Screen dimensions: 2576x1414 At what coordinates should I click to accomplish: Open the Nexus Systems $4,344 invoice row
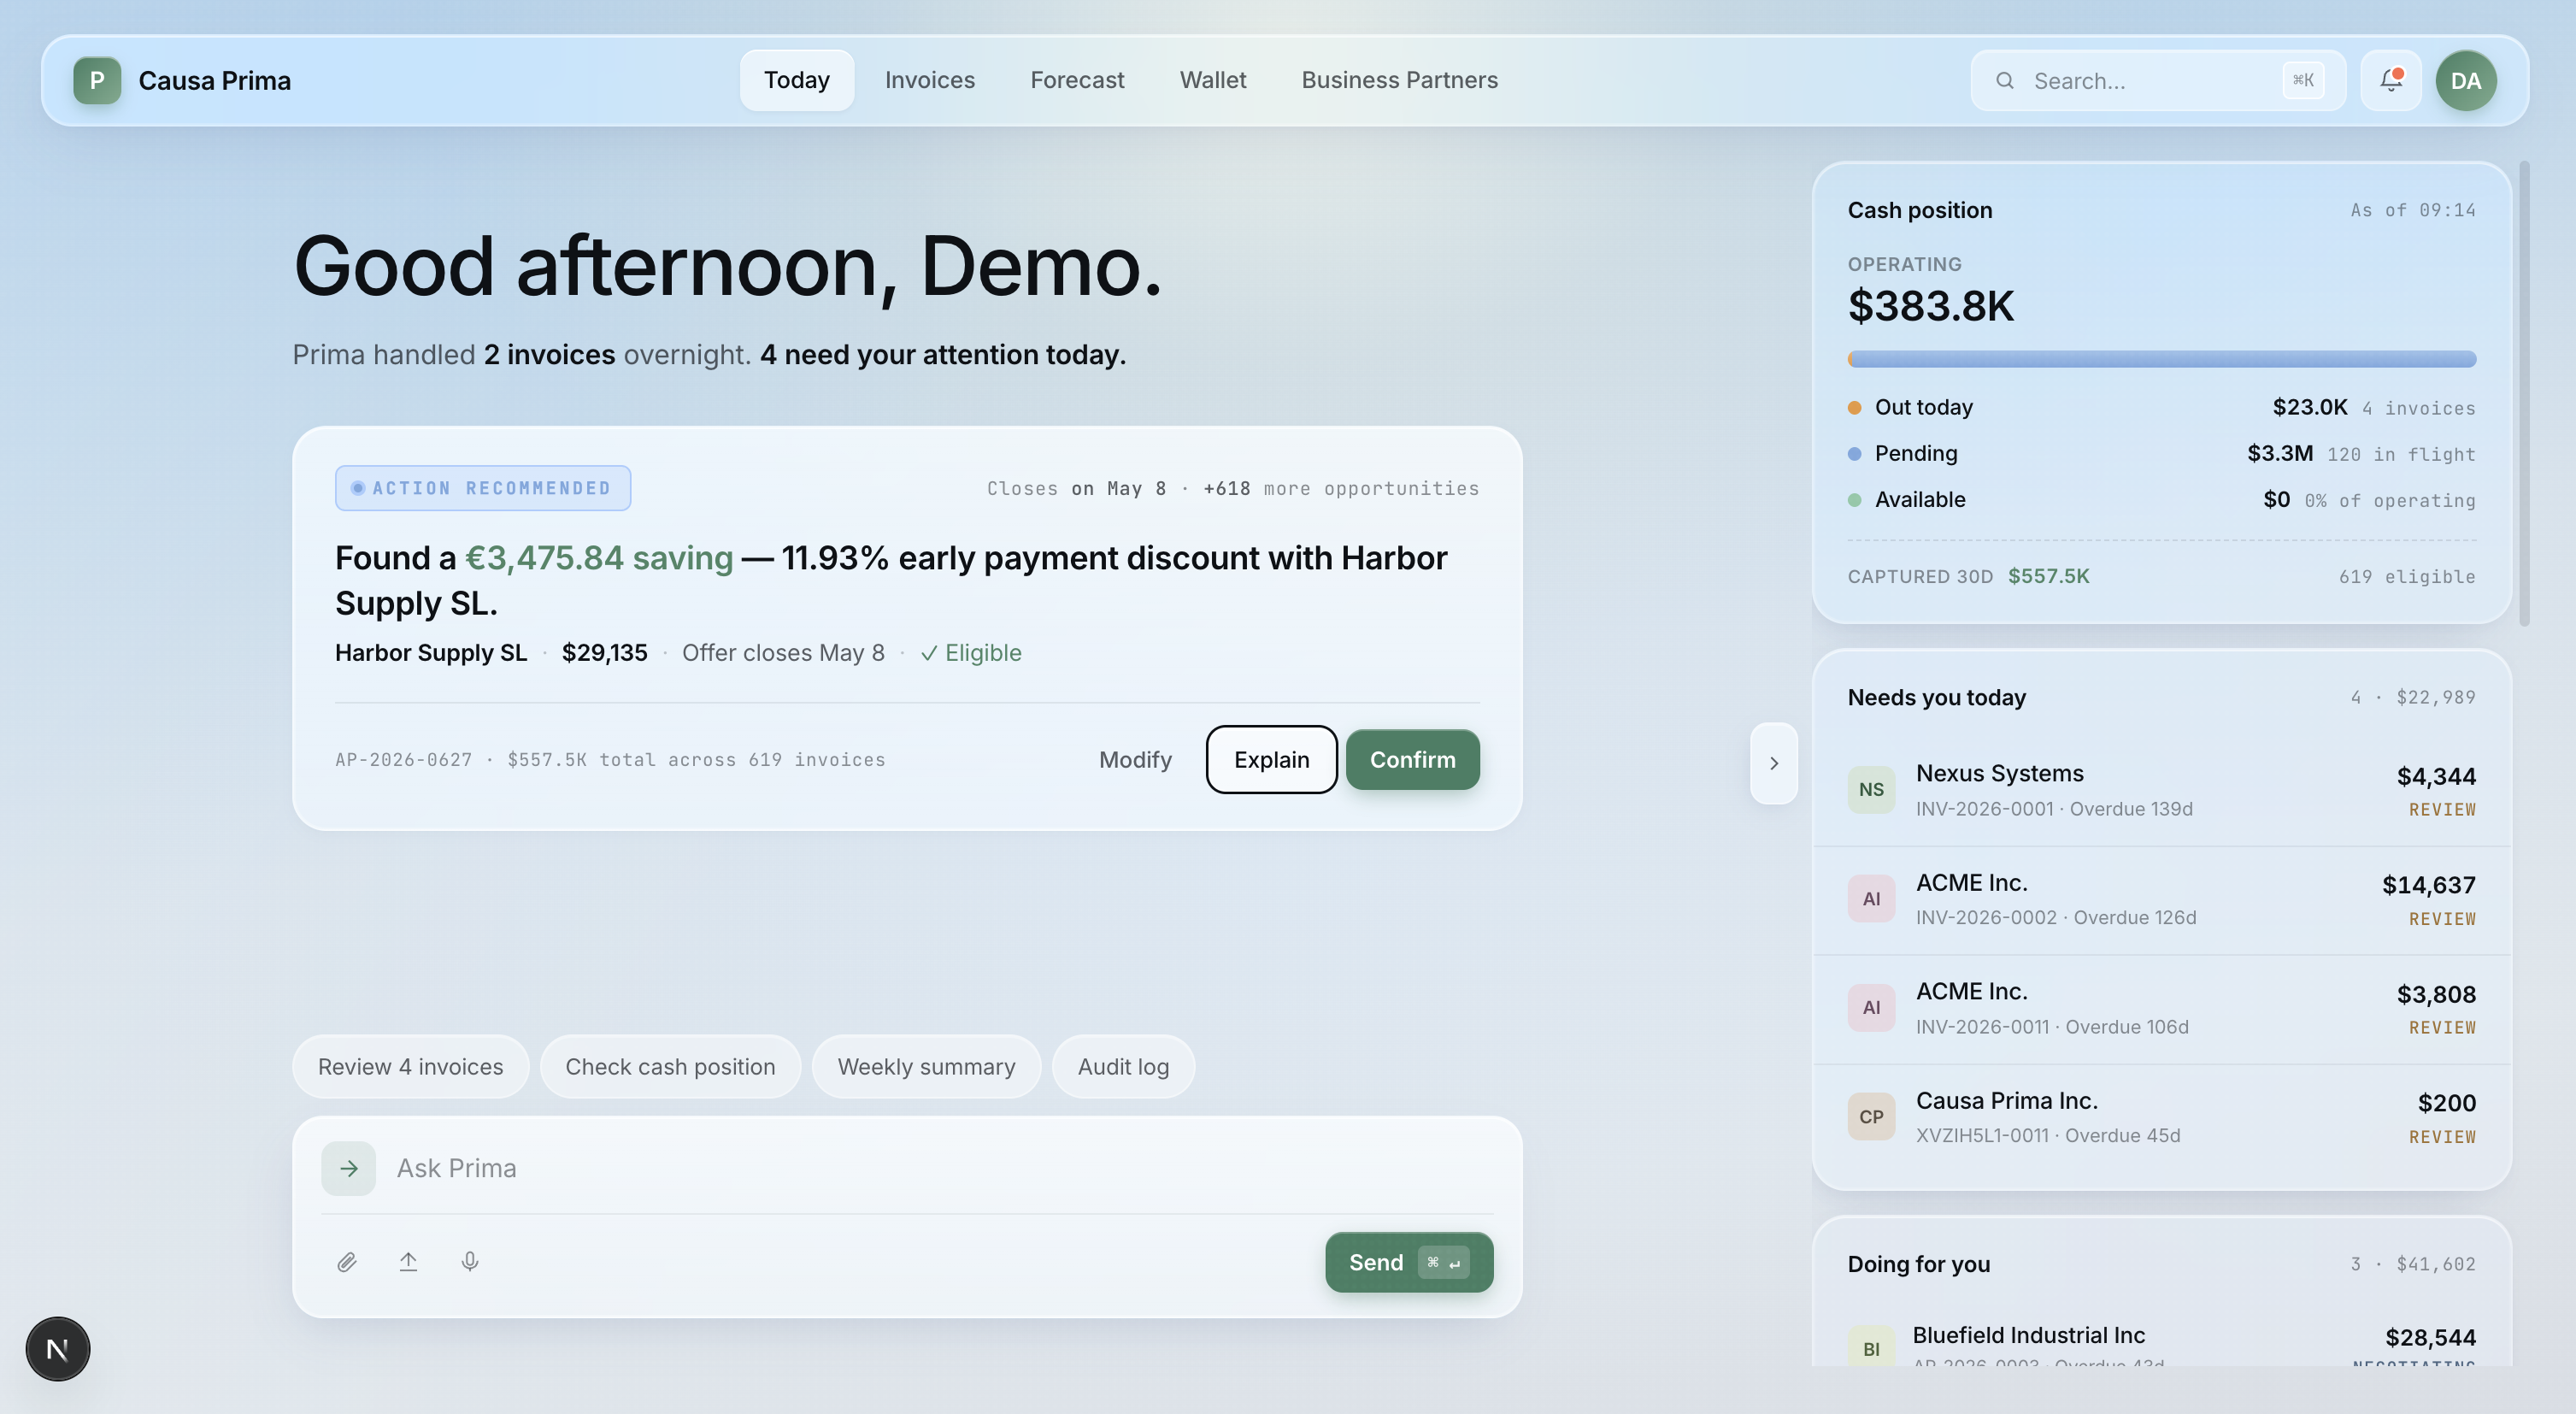[2161, 790]
